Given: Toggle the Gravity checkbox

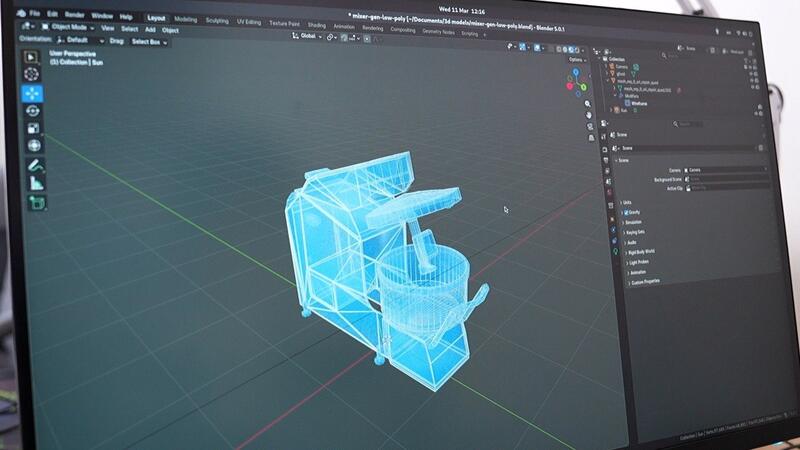Looking at the screenshot, I should click(x=628, y=213).
